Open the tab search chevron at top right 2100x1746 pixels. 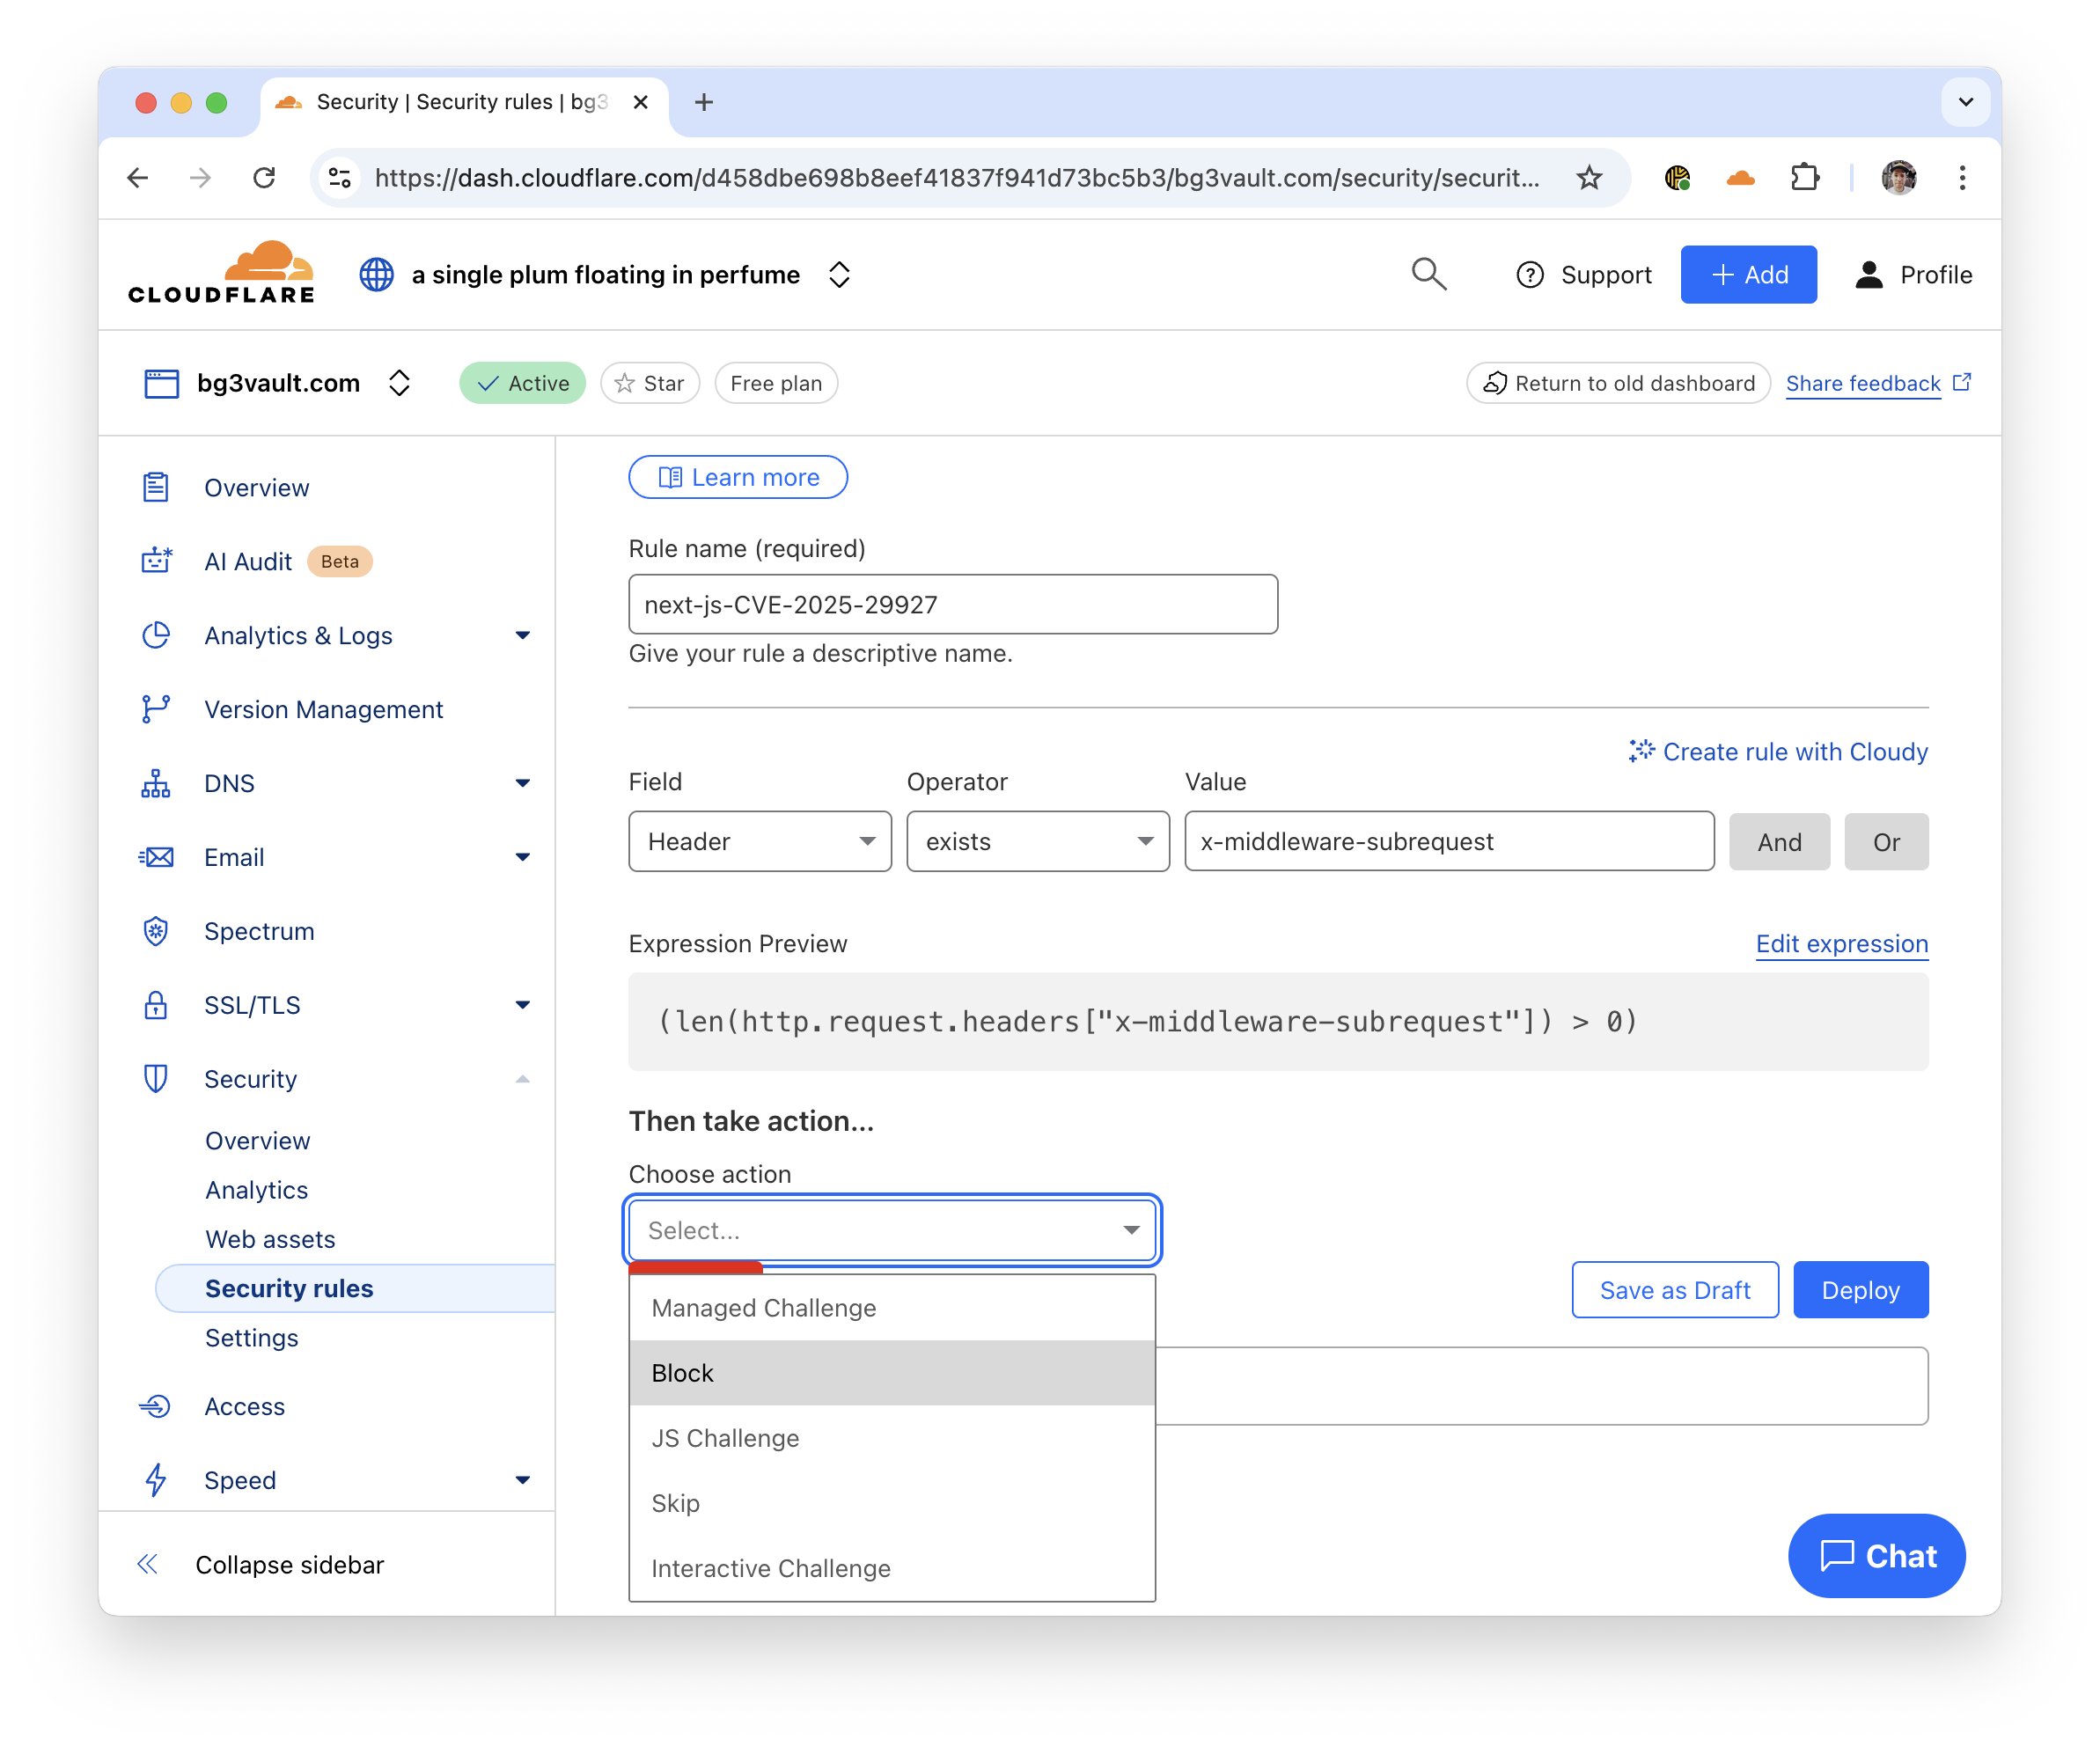[x=1966, y=102]
